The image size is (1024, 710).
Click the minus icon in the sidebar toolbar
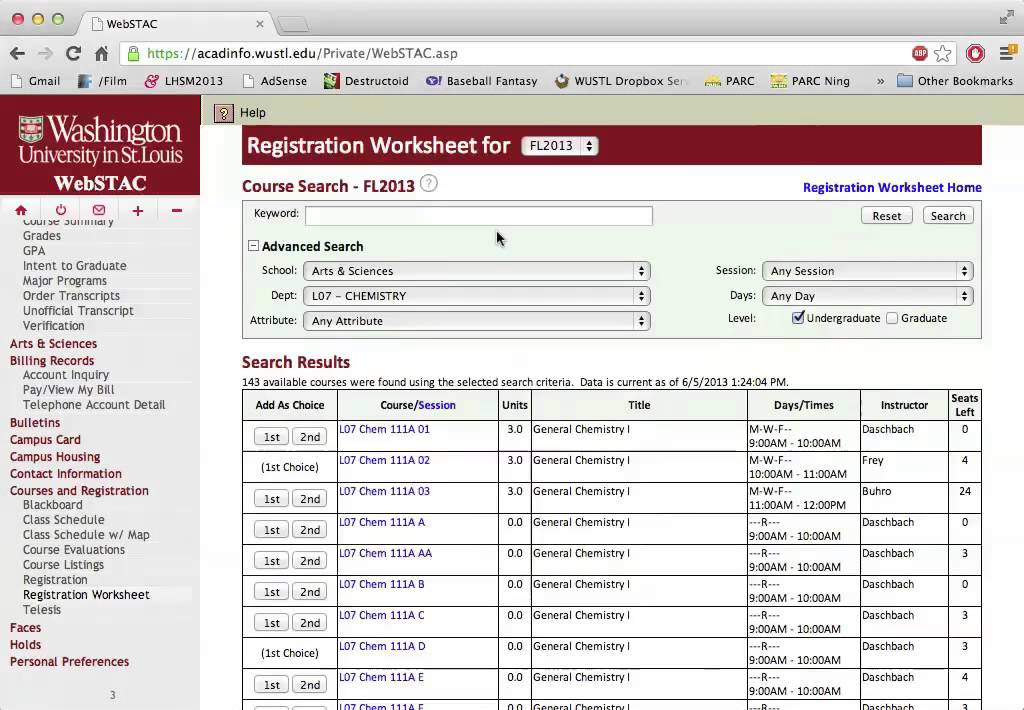[175, 210]
